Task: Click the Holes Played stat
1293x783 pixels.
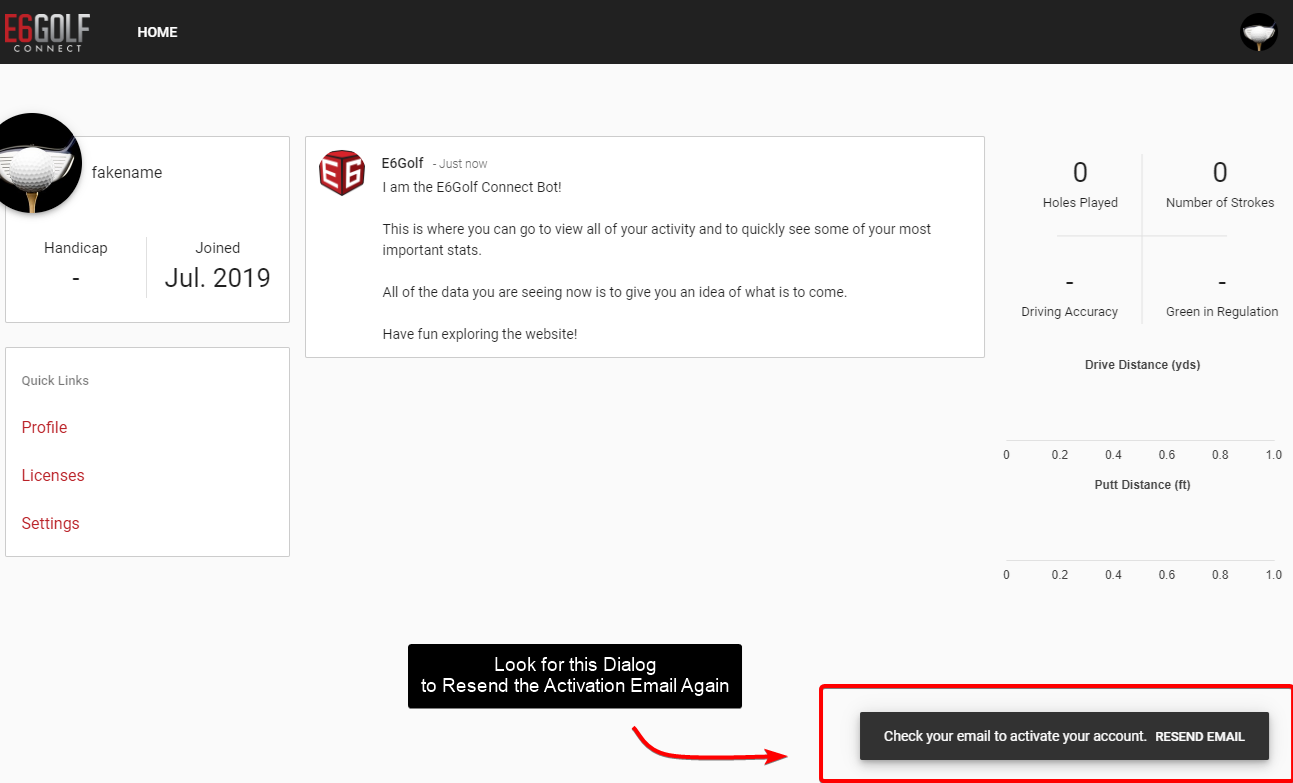Action: 1080,185
